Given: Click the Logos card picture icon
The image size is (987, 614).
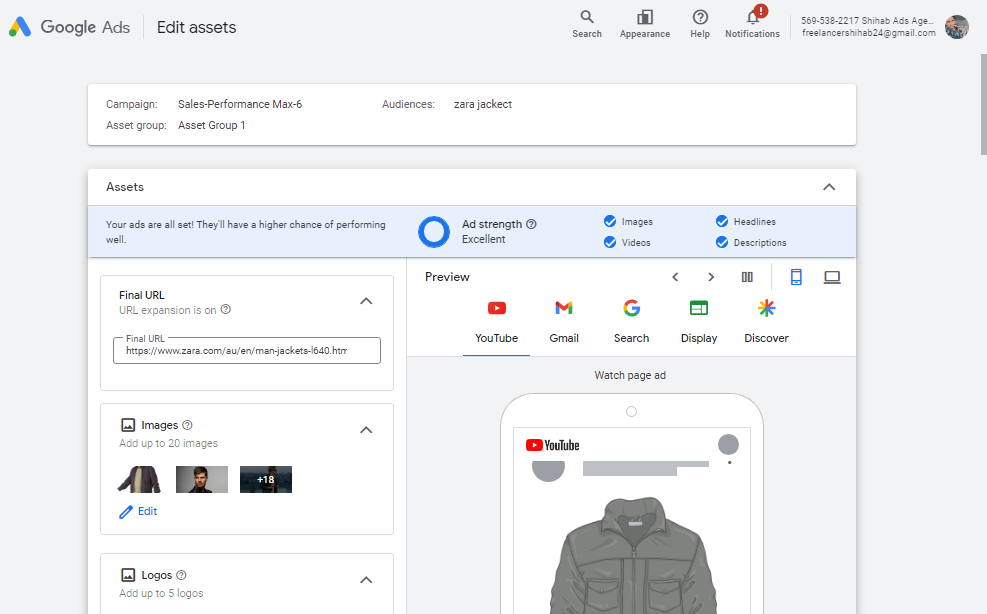Looking at the screenshot, I should click(x=128, y=575).
